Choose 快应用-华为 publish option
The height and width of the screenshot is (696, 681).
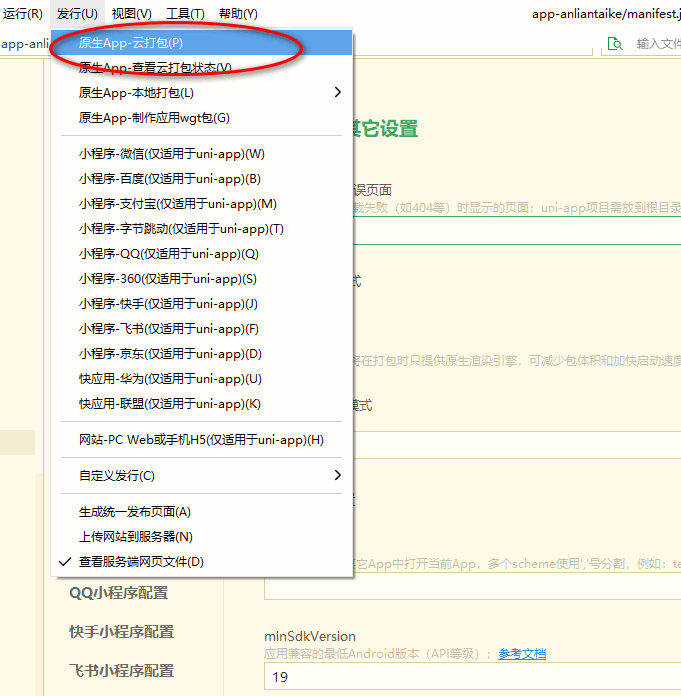(170, 379)
